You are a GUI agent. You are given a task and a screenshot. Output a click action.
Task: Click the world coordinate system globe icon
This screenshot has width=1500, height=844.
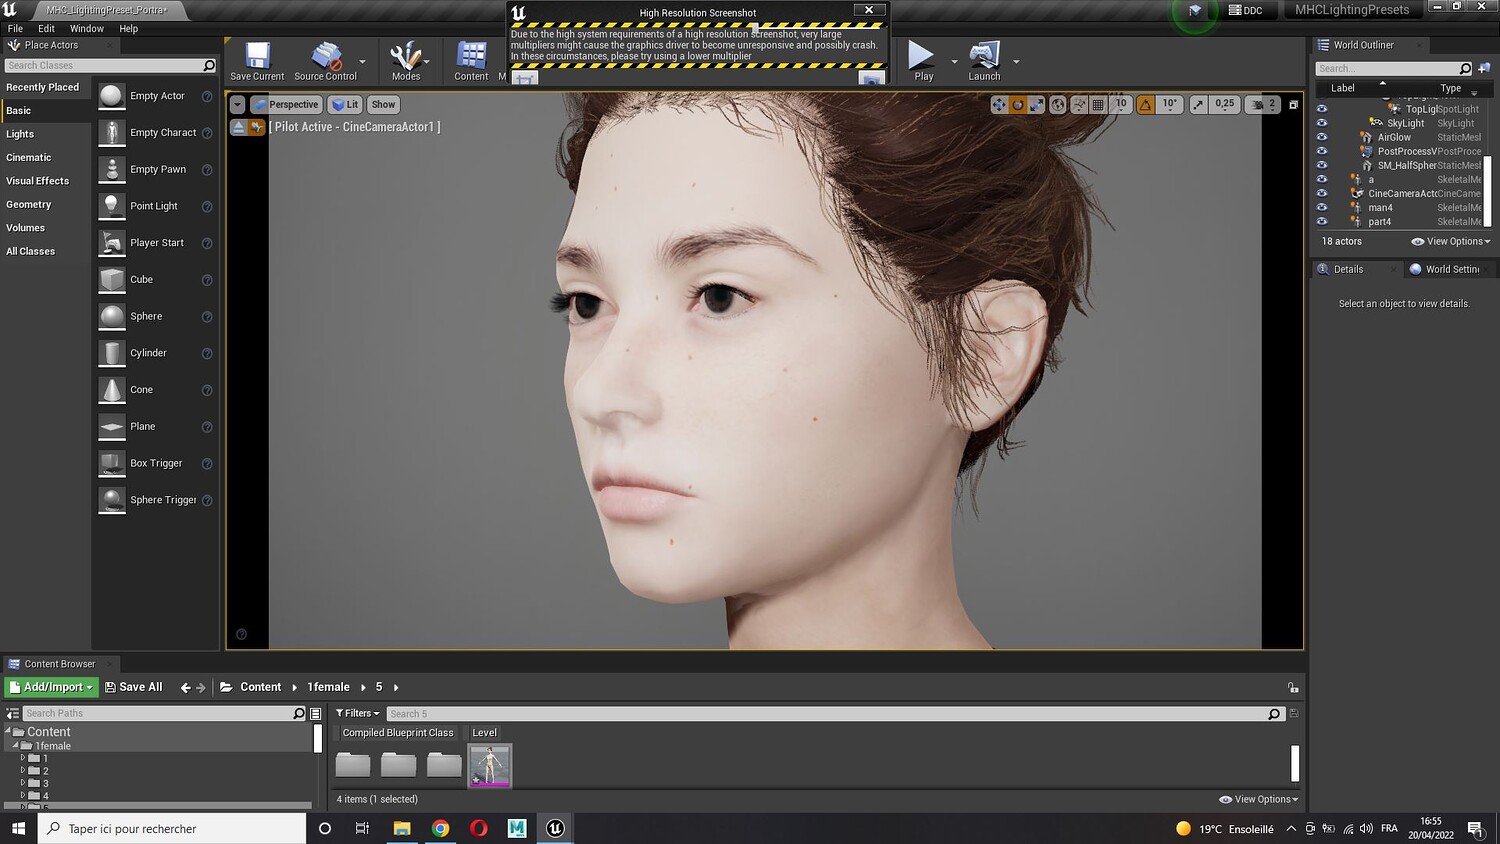1058,105
